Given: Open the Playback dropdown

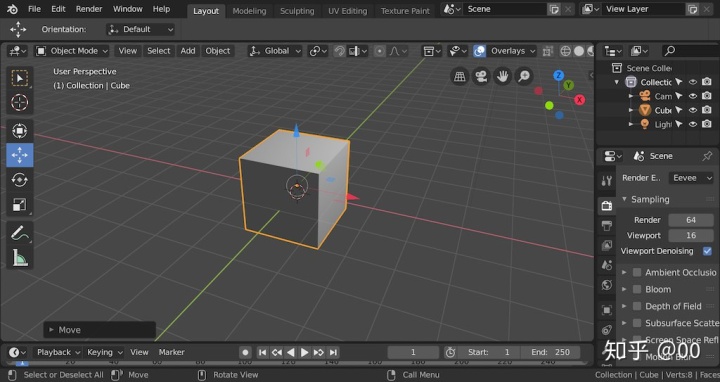Looking at the screenshot, I should coord(58,352).
